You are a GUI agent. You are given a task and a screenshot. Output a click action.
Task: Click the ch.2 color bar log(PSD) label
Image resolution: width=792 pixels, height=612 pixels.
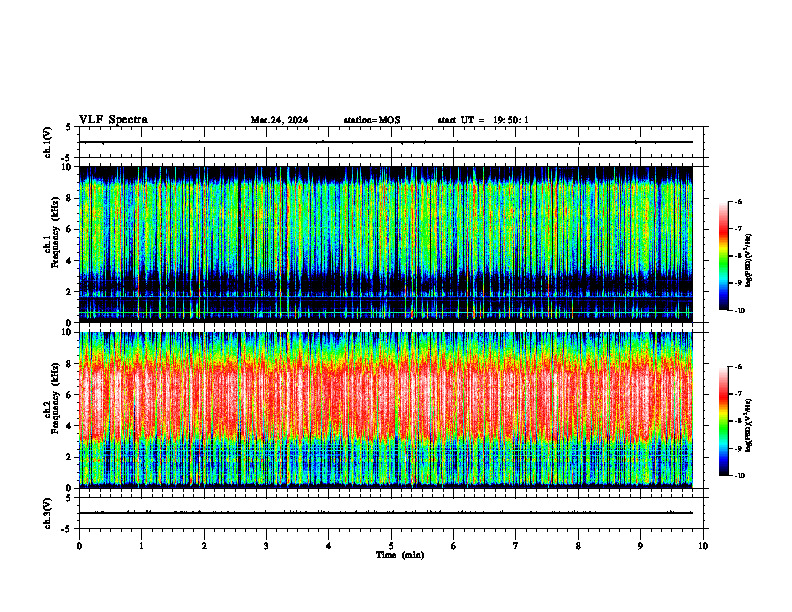click(x=748, y=426)
